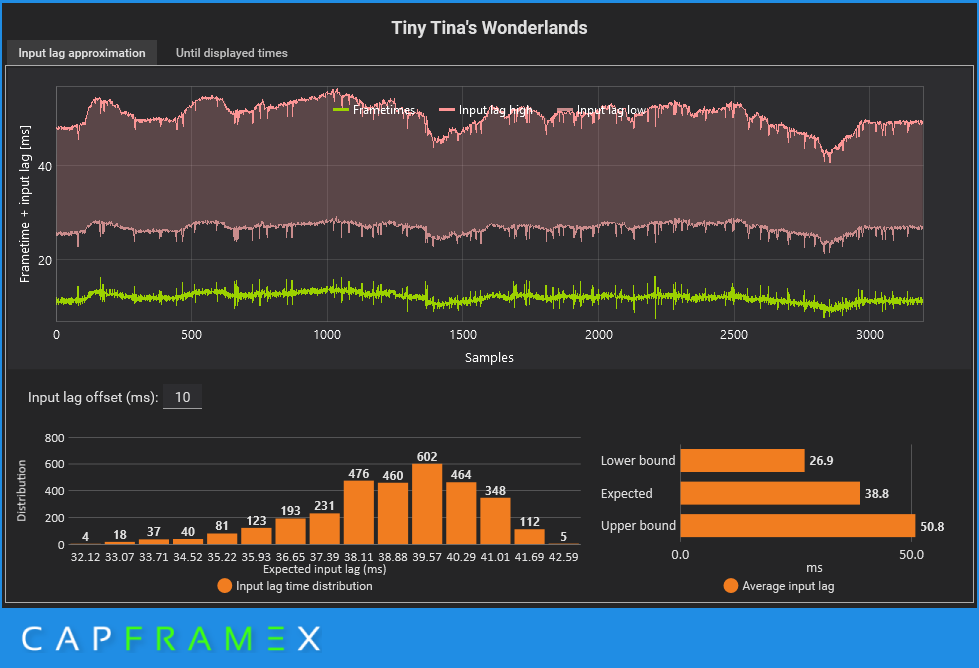Click the orange Input lag time distribution marker
The image size is (979, 668).
click(224, 586)
